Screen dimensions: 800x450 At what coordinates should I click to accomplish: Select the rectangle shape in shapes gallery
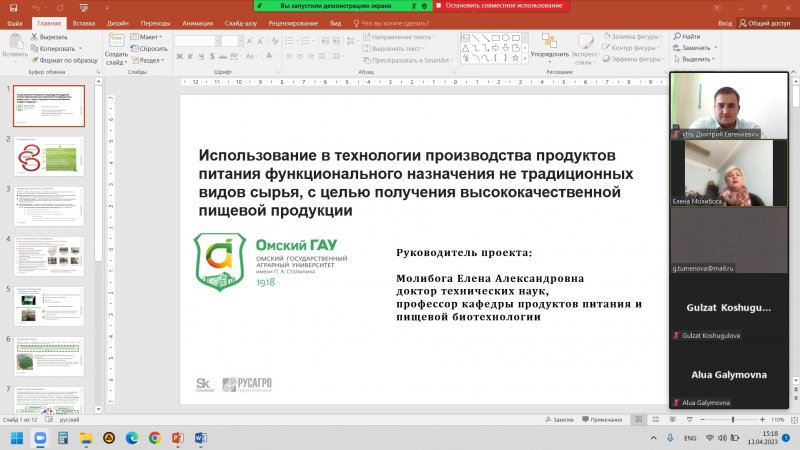[495, 38]
